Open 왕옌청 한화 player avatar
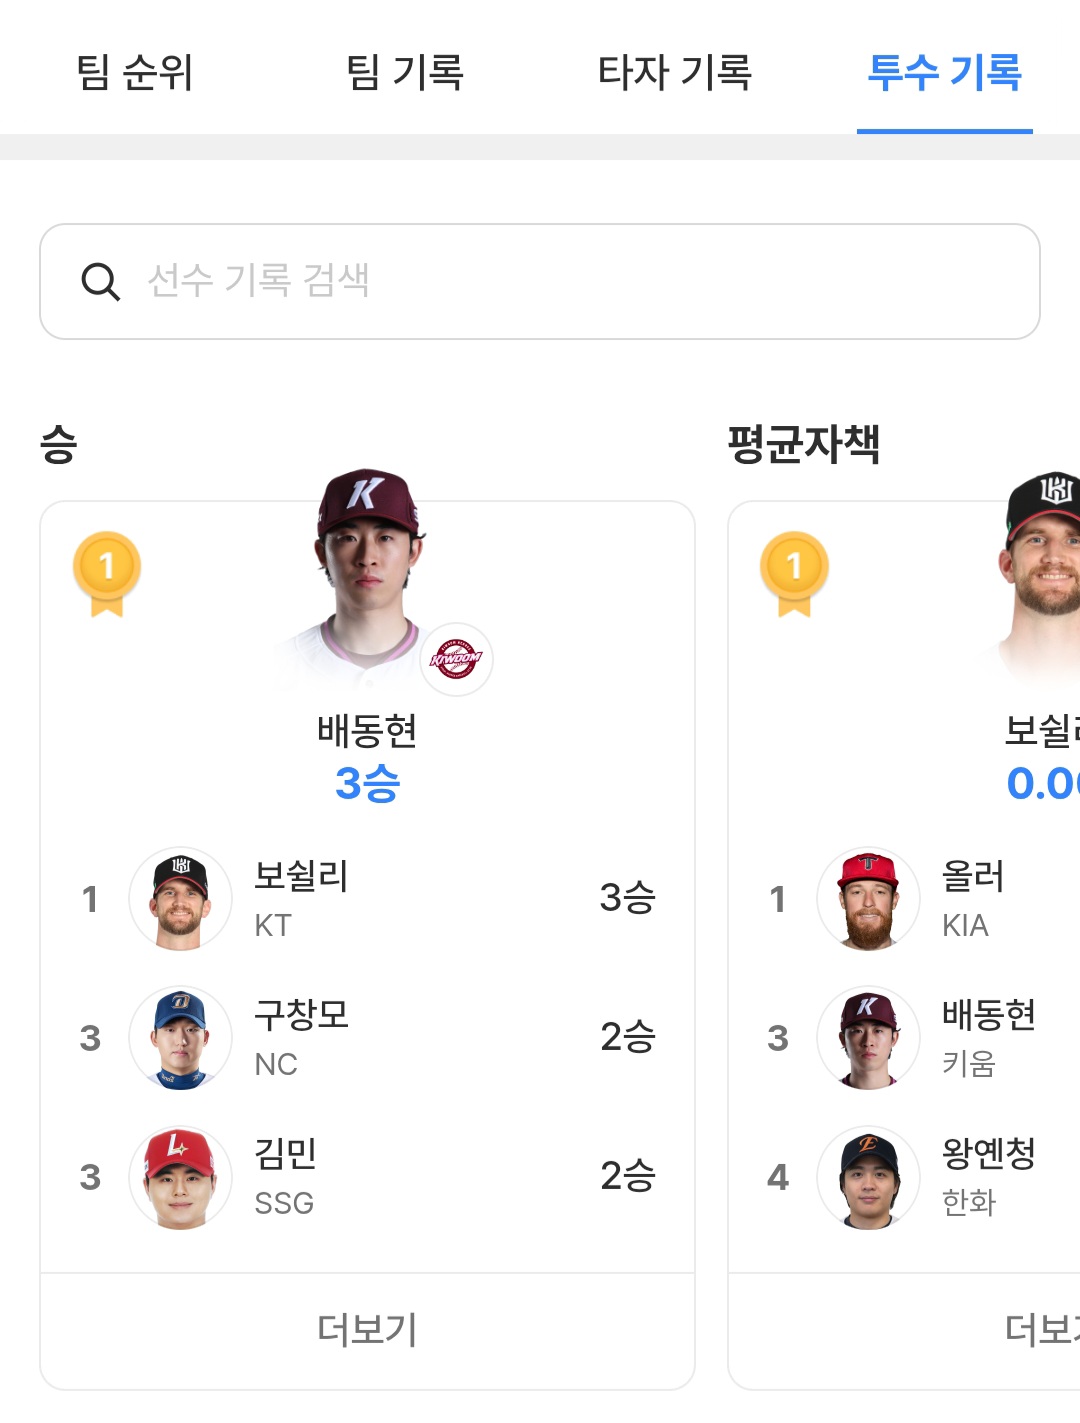1080x1423 pixels. coord(868,1177)
